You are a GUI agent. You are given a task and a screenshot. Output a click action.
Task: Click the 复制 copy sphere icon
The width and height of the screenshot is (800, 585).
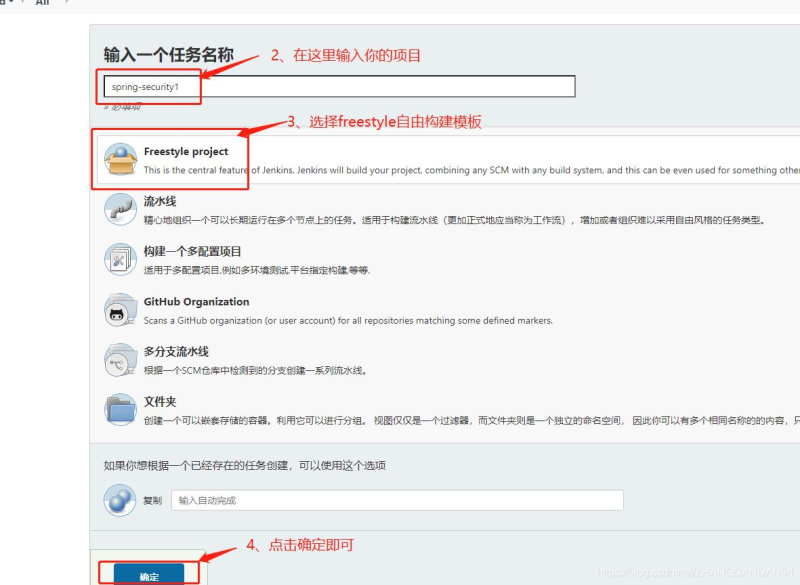point(120,500)
